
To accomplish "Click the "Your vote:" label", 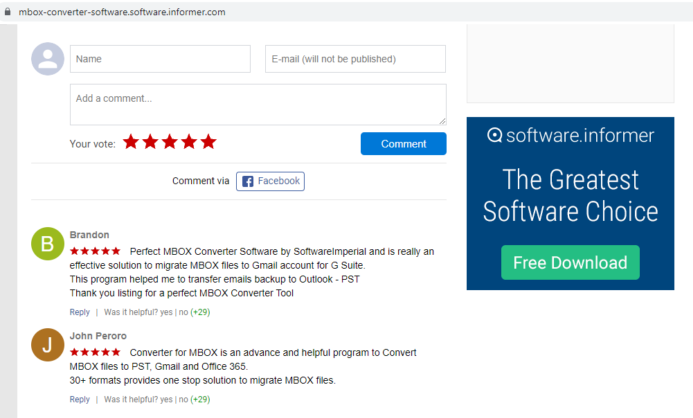I will pos(92,144).
